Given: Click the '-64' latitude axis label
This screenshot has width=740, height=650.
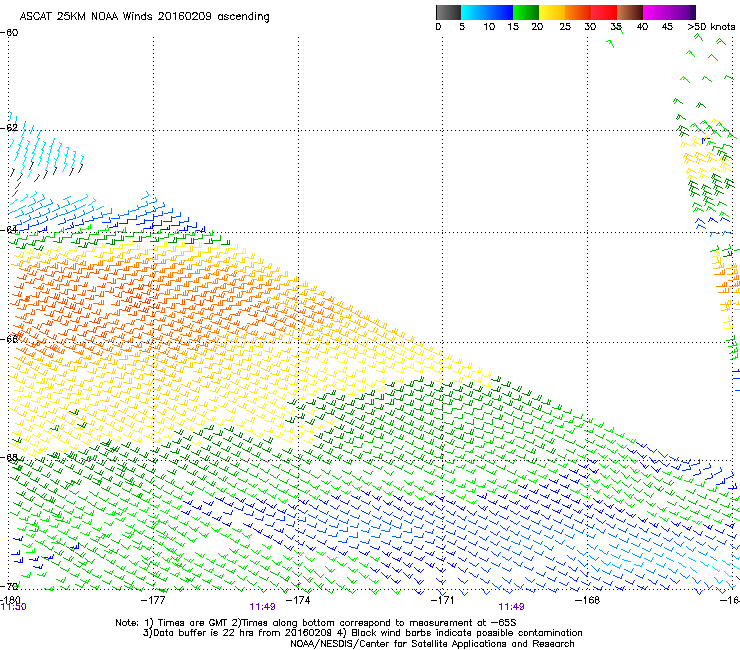Looking at the screenshot, I should pos(9,230).
